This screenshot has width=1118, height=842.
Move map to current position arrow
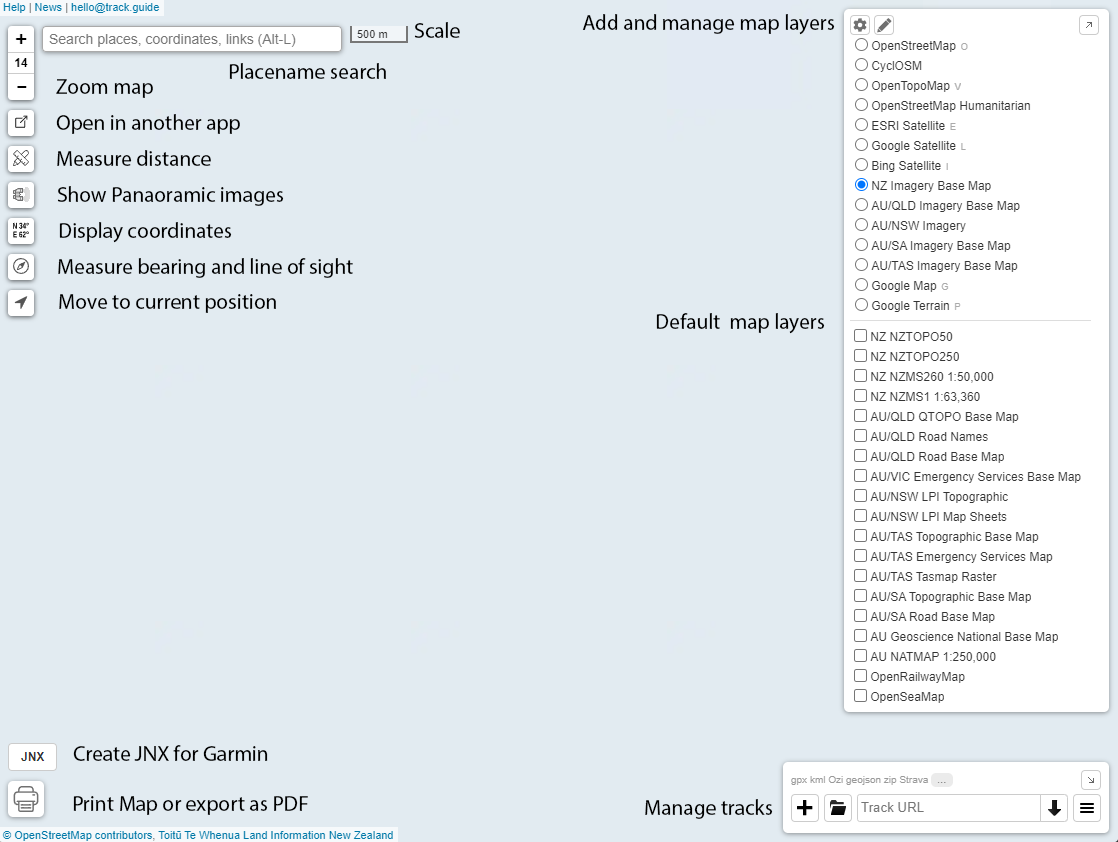pyautogui.click(x=21, y=303)
